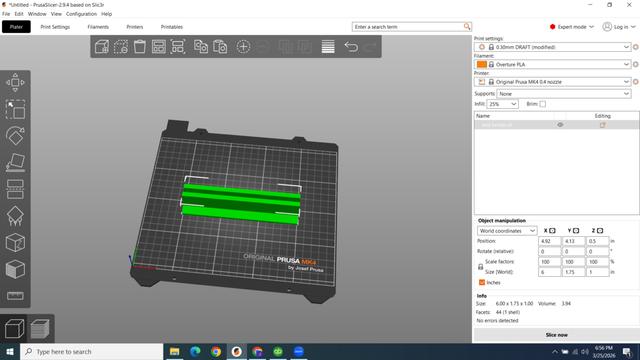Click the Enter a search term field
The height and width of the screenshot is (360, 640).
click(x=407, y=27)
